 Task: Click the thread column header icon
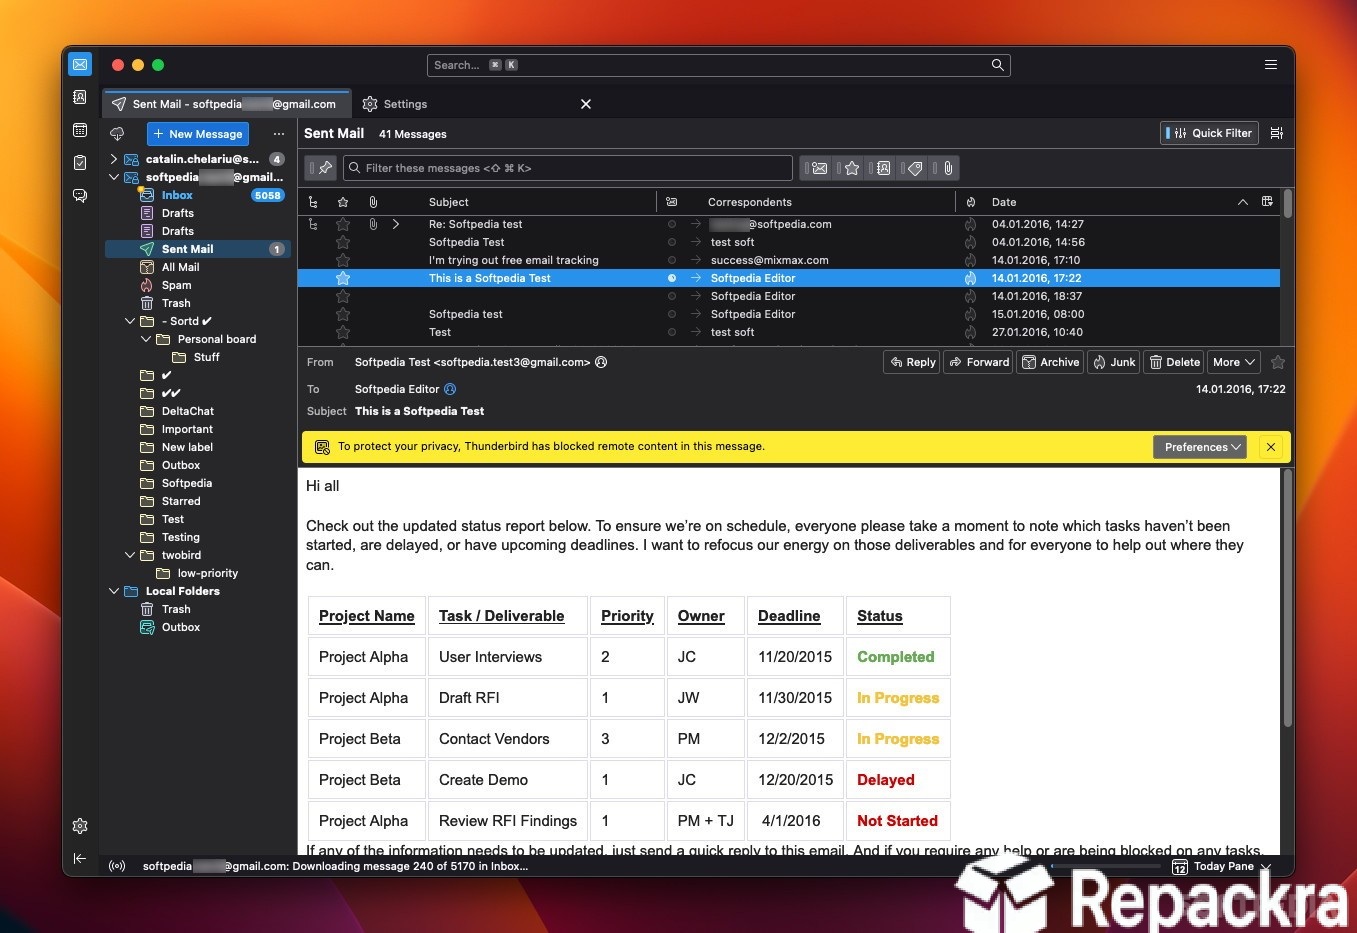tap(313, 202)
